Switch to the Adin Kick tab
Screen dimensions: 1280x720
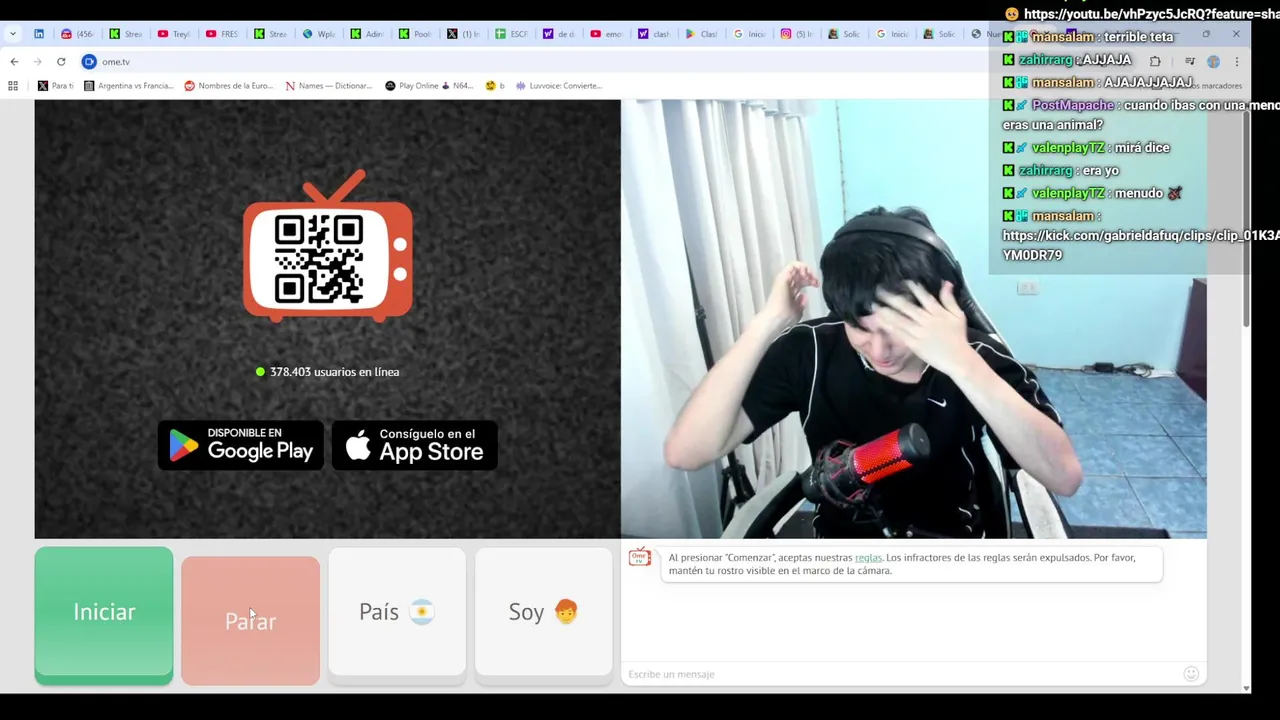366,34
